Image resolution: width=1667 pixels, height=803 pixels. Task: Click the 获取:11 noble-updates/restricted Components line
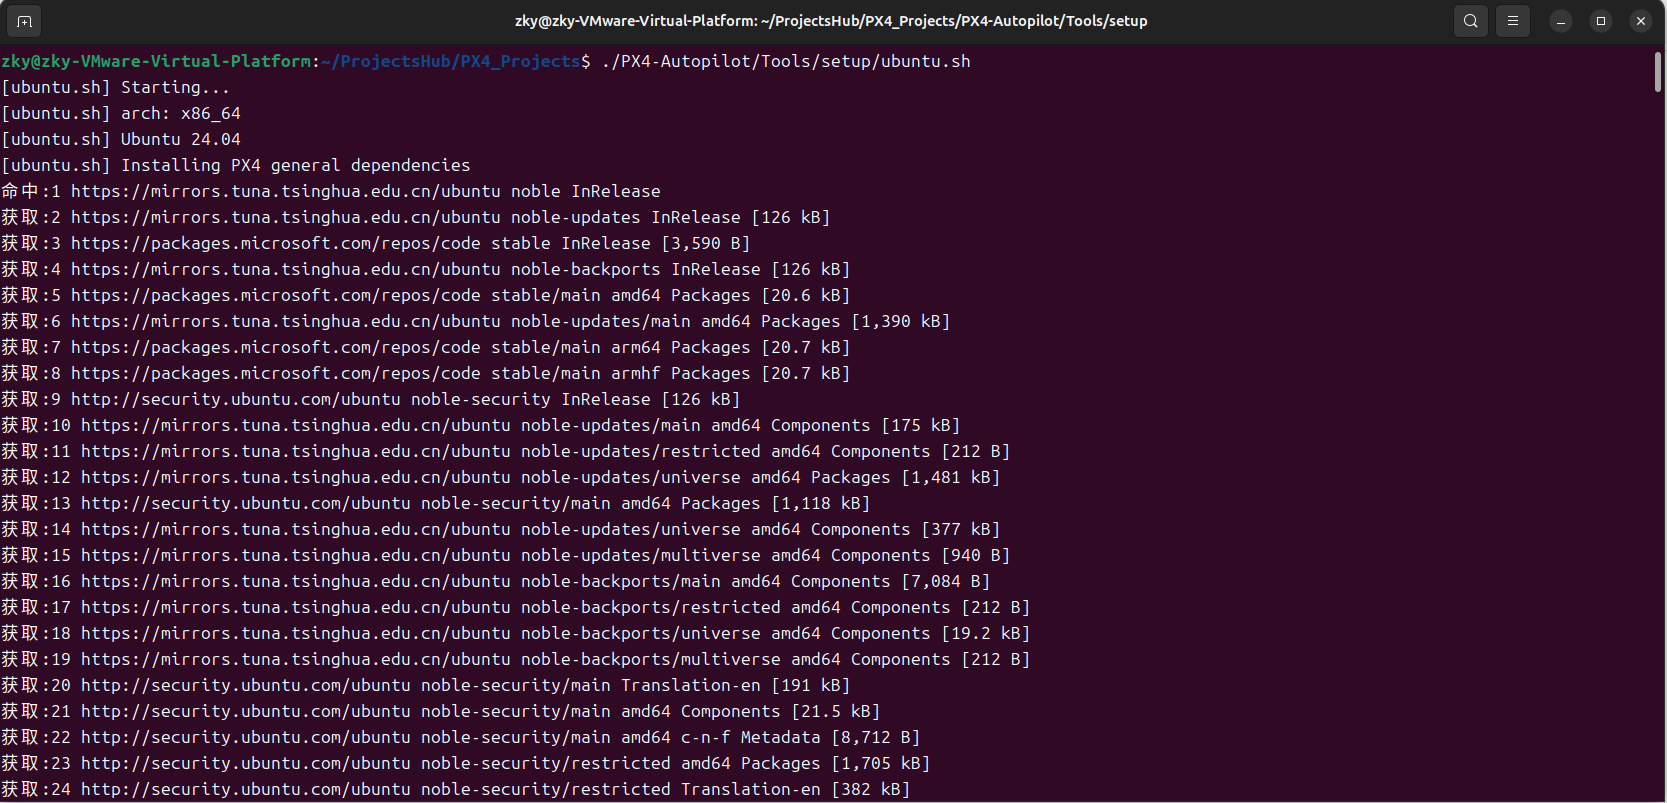click(x=506, y=451)
